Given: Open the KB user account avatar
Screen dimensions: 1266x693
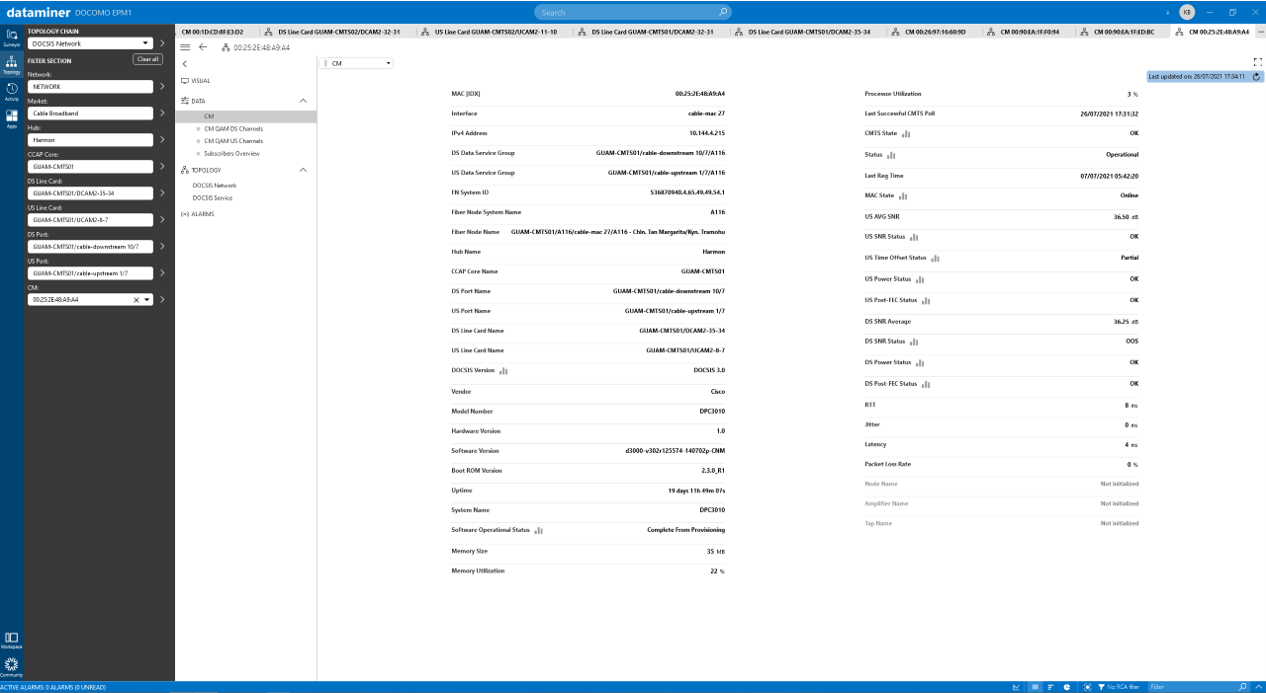Looking at the screenshot, I should (x=1187, y=12).
